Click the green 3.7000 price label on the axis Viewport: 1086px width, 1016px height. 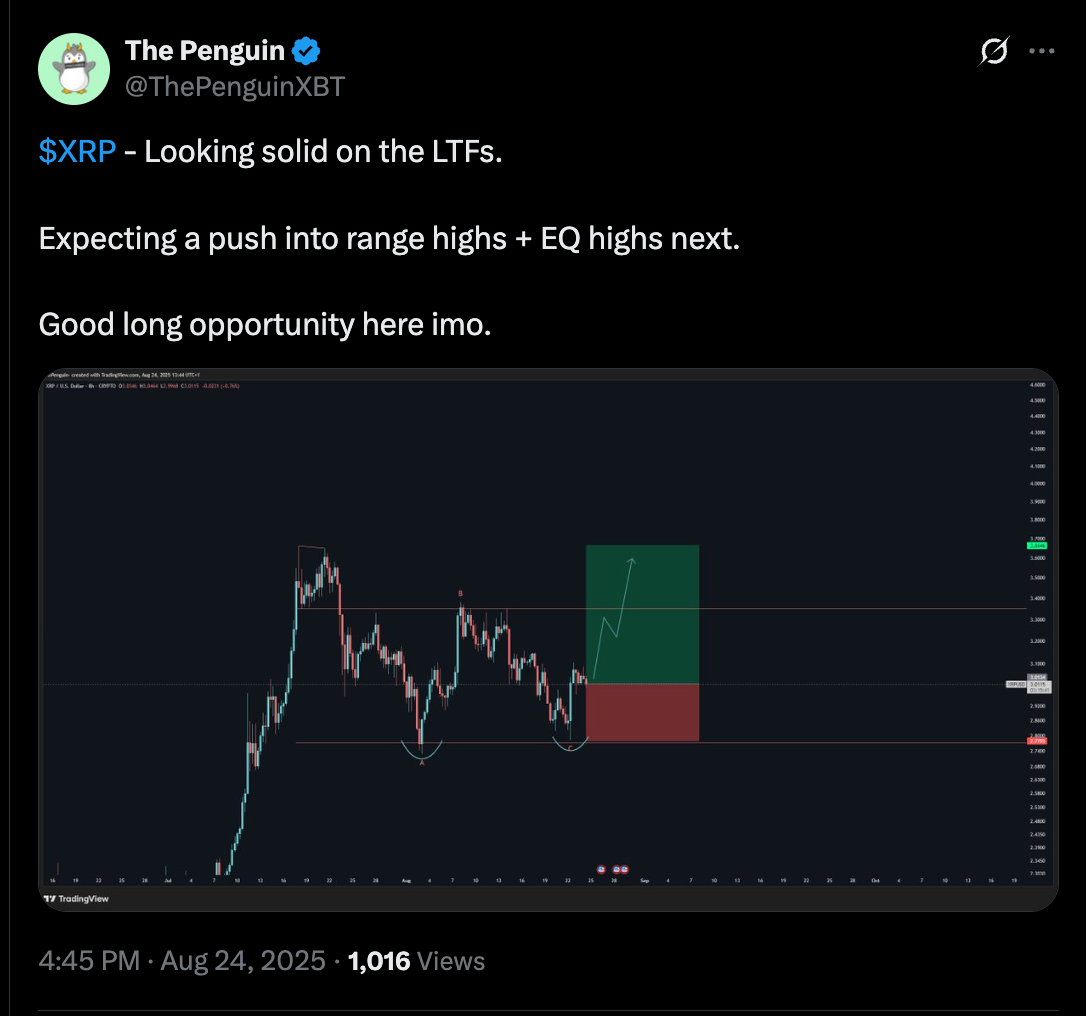1036,545
